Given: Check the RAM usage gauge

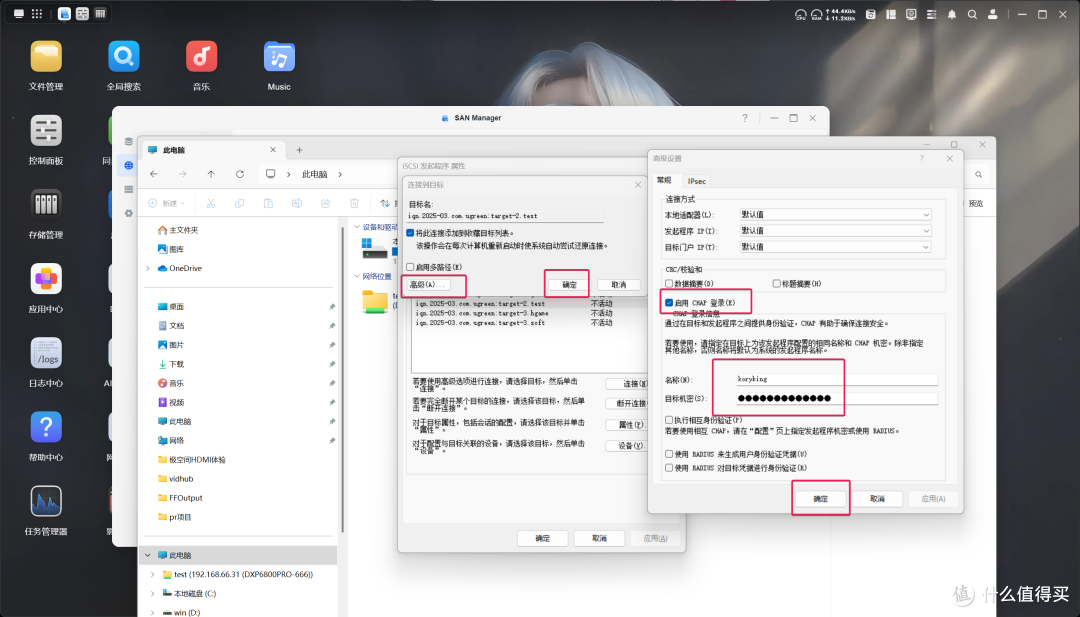Looking at the screenshot, I should [816, 14].
